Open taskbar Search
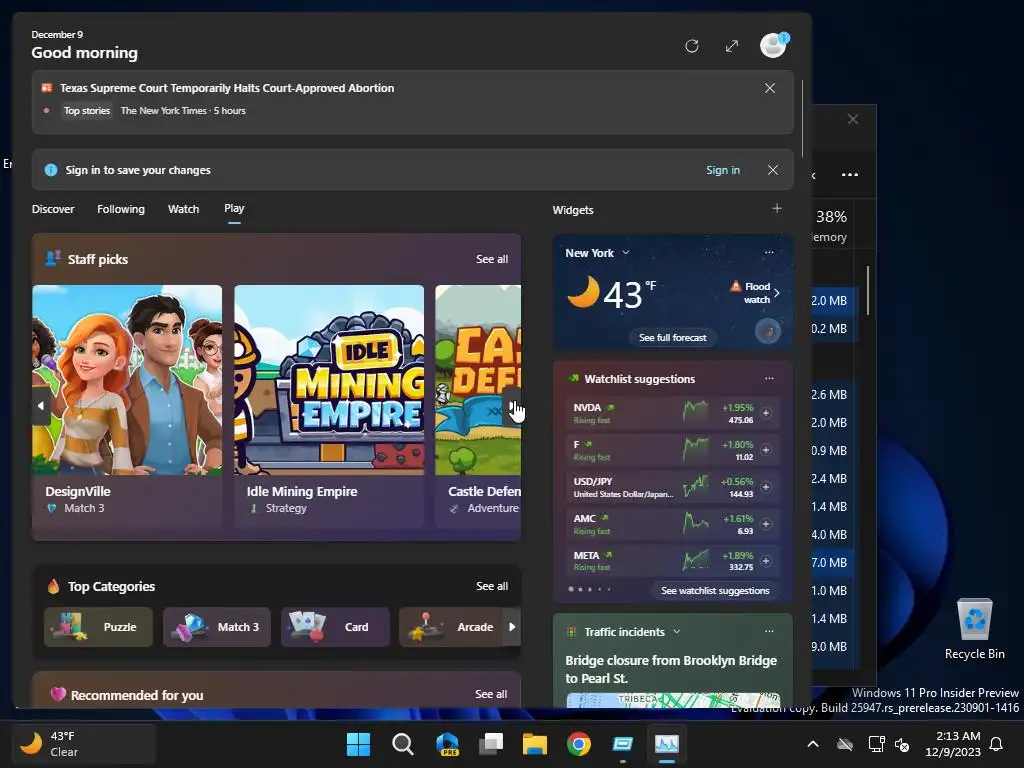 [403, 744]
